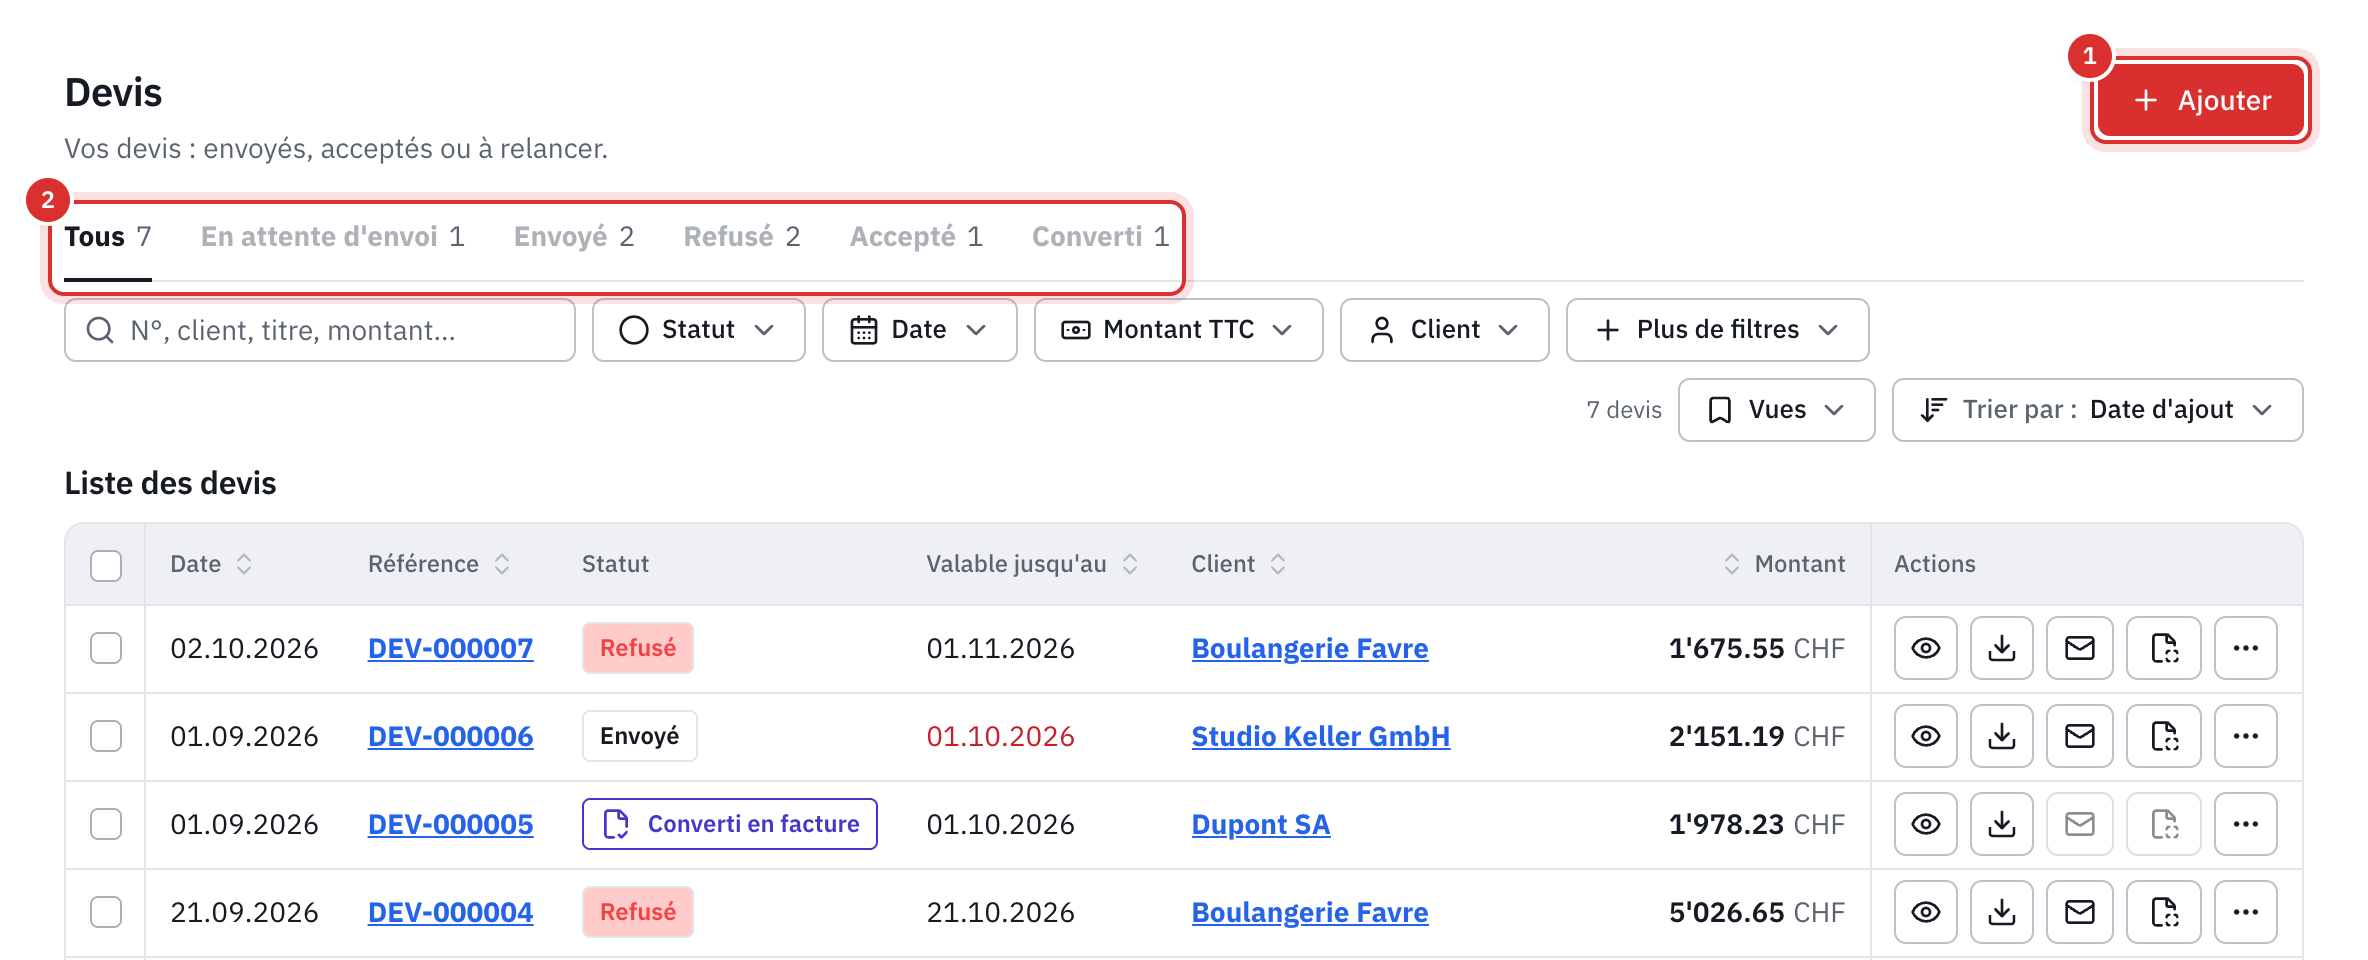Viewport: 2368px width, 960px height.
Task: Open the Trier par Date d'ajout dropdown
Action: (2097, 410)
